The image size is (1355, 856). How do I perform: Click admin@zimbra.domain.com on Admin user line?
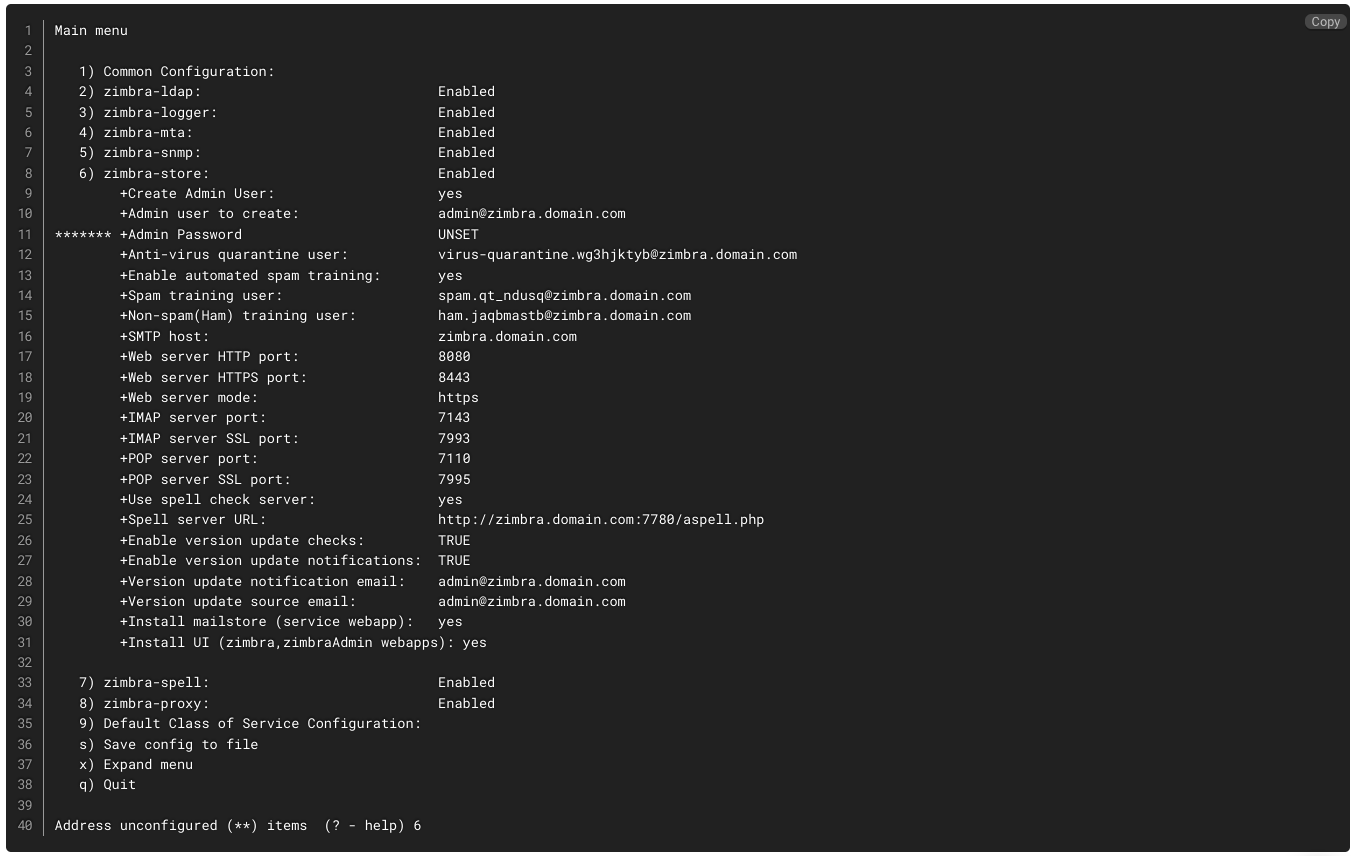click(532, 213)
